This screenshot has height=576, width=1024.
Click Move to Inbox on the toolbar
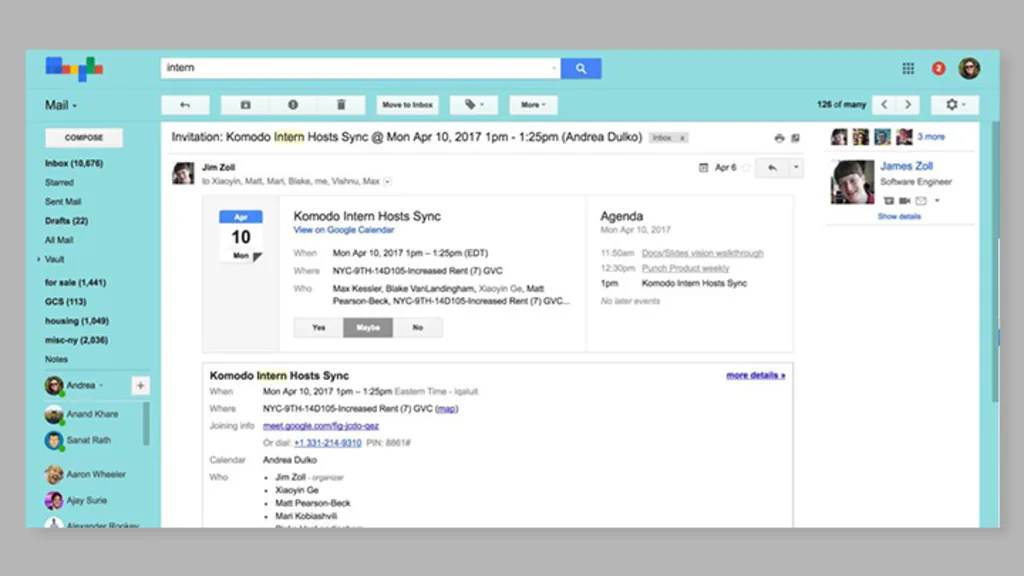pyautogui.click(x=407, y=104)
